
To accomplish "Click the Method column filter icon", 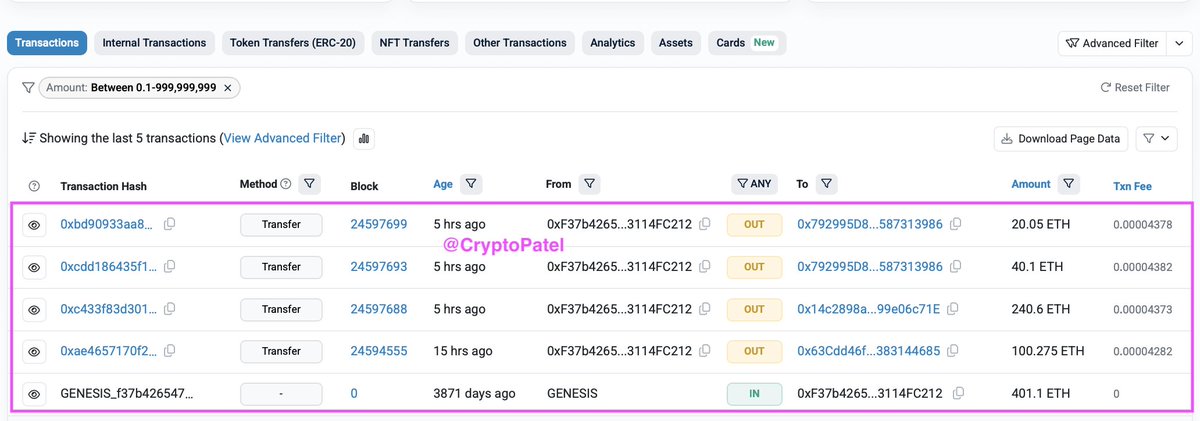I will [x=309, y=184].
